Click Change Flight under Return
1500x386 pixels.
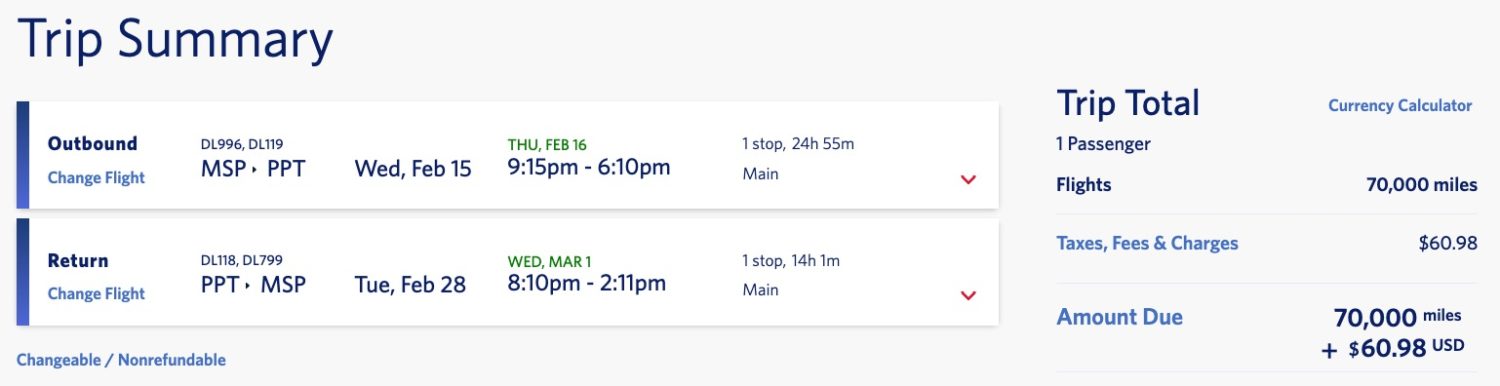pos(96,294)
